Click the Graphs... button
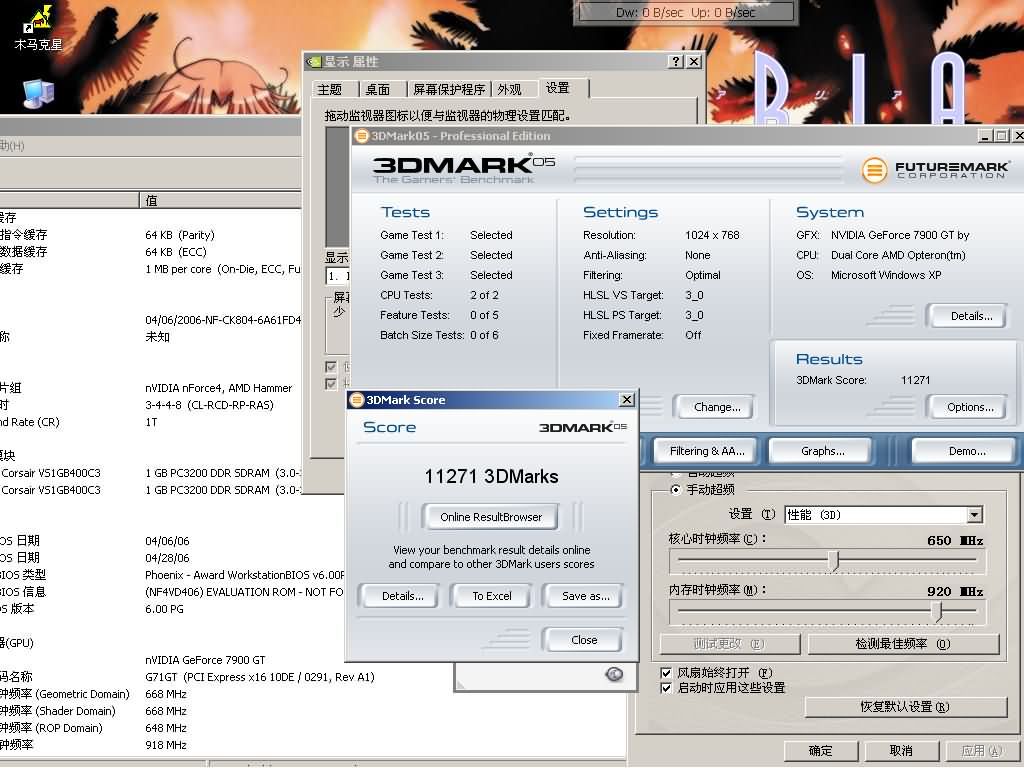This screenshot has height=768, width=1024. 822,451
